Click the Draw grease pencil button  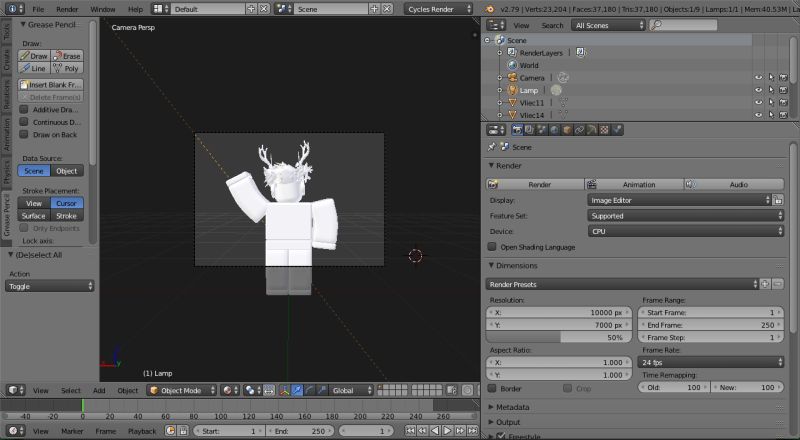[34, 56]
